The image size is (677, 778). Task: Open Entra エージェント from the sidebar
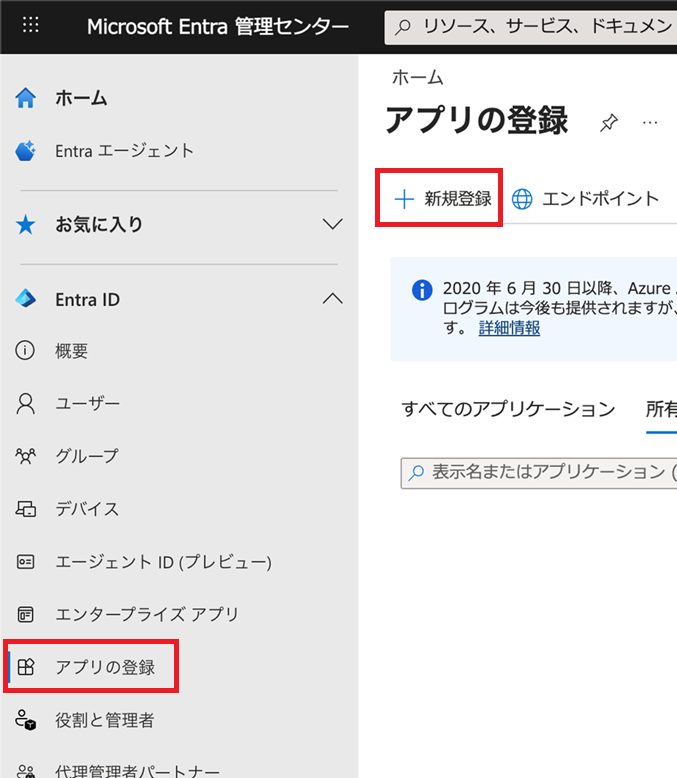124,151
